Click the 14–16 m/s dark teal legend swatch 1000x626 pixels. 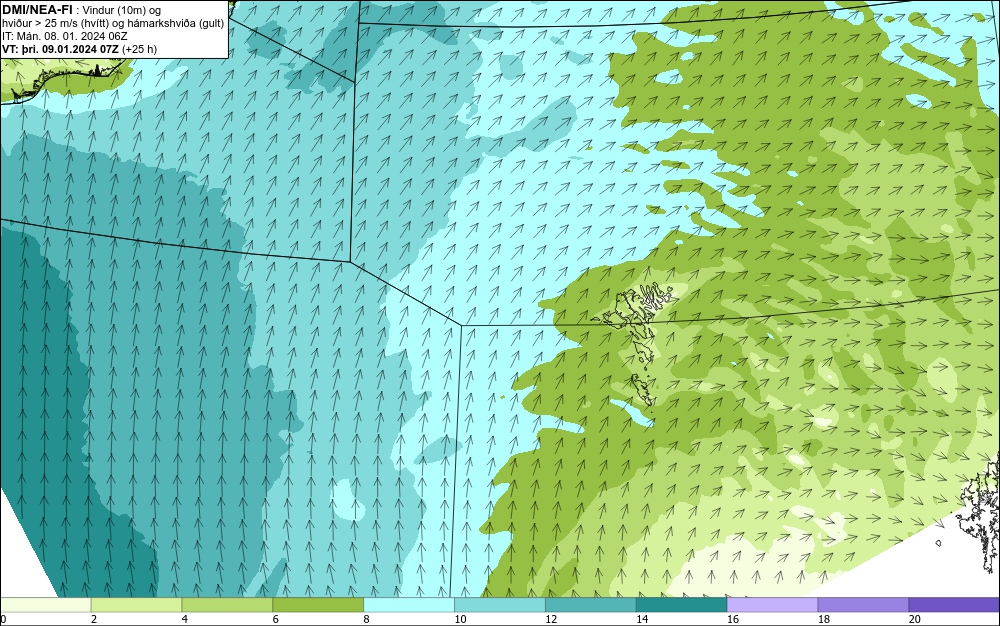(x=682, y=604)
